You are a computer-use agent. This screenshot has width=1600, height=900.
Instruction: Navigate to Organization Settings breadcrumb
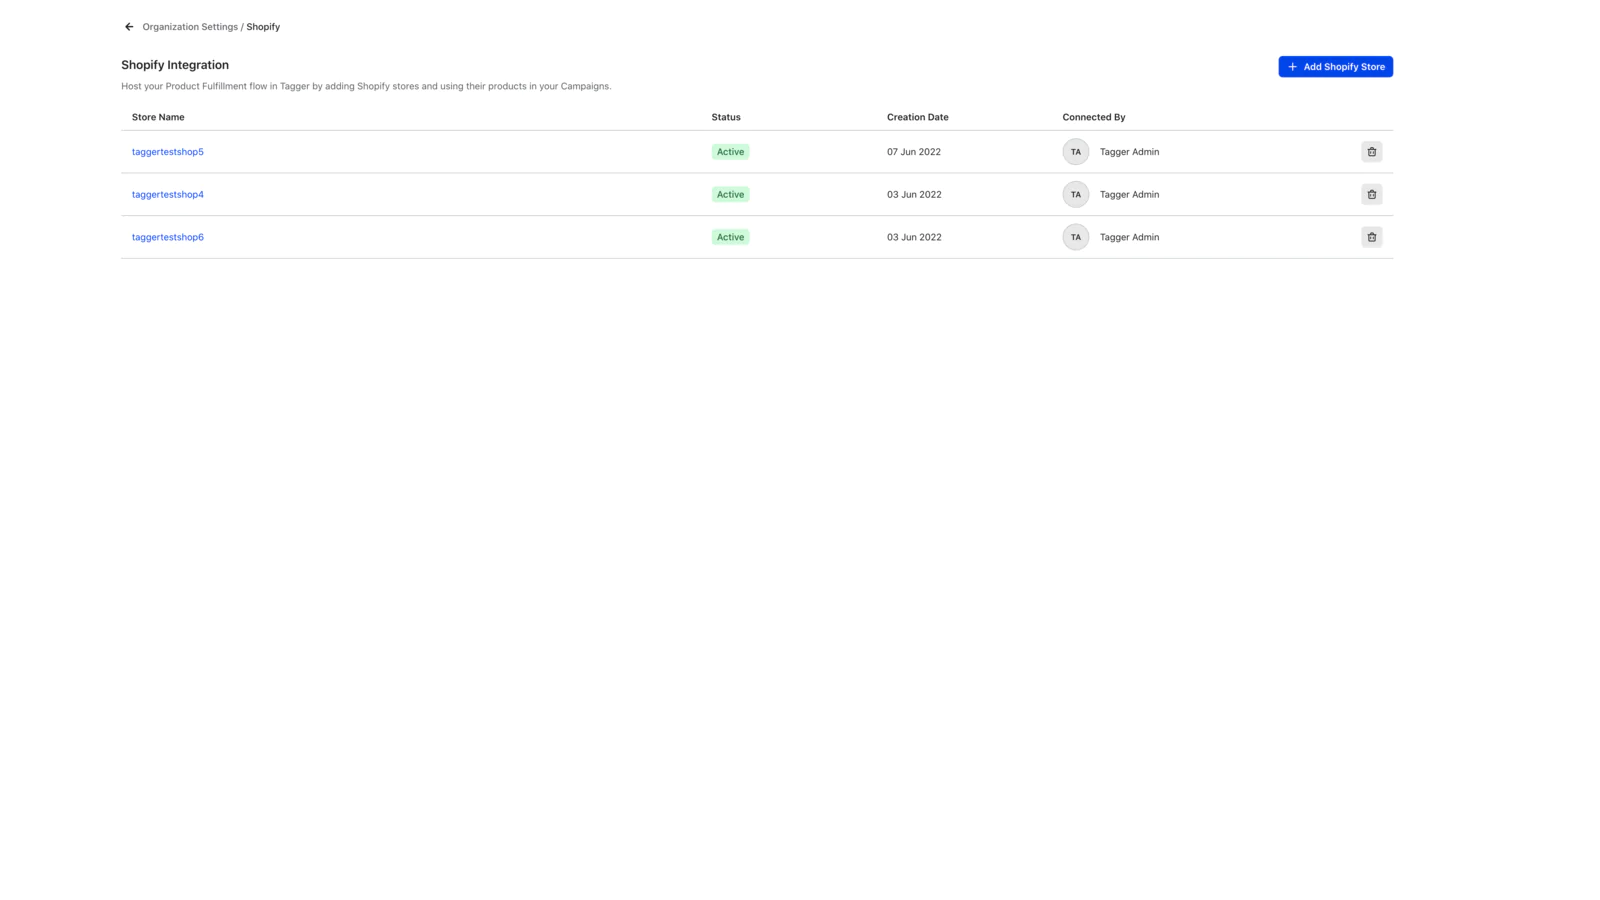(190, 27)
